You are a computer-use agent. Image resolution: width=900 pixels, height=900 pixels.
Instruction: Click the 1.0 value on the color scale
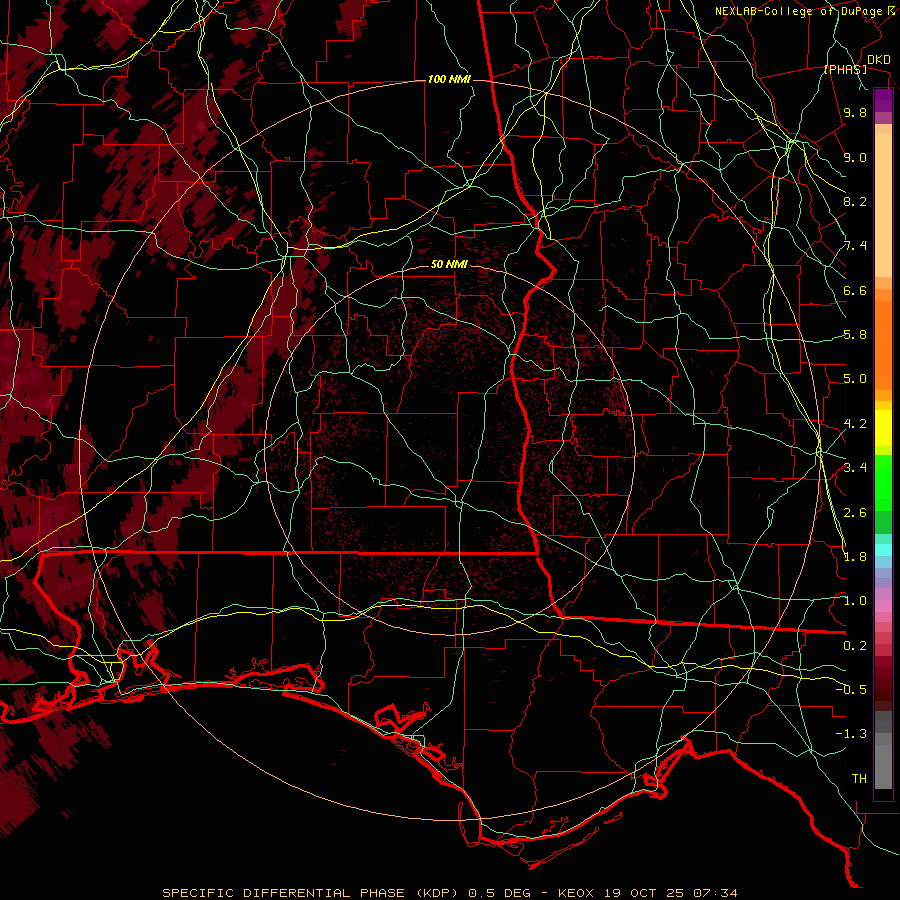coord(855,601)
